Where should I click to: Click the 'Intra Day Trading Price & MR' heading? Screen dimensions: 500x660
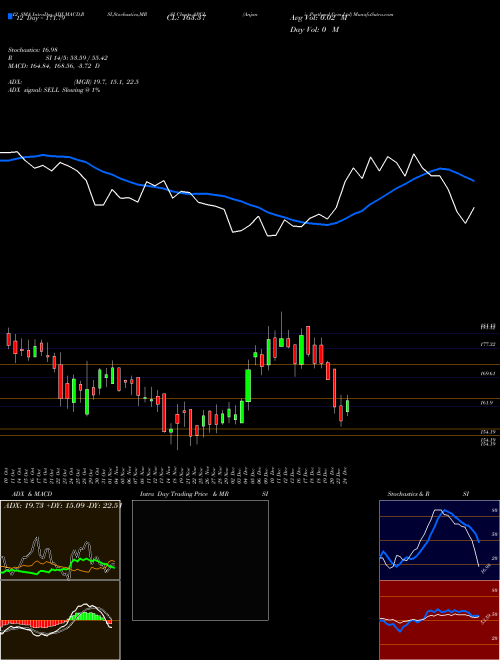184,494
